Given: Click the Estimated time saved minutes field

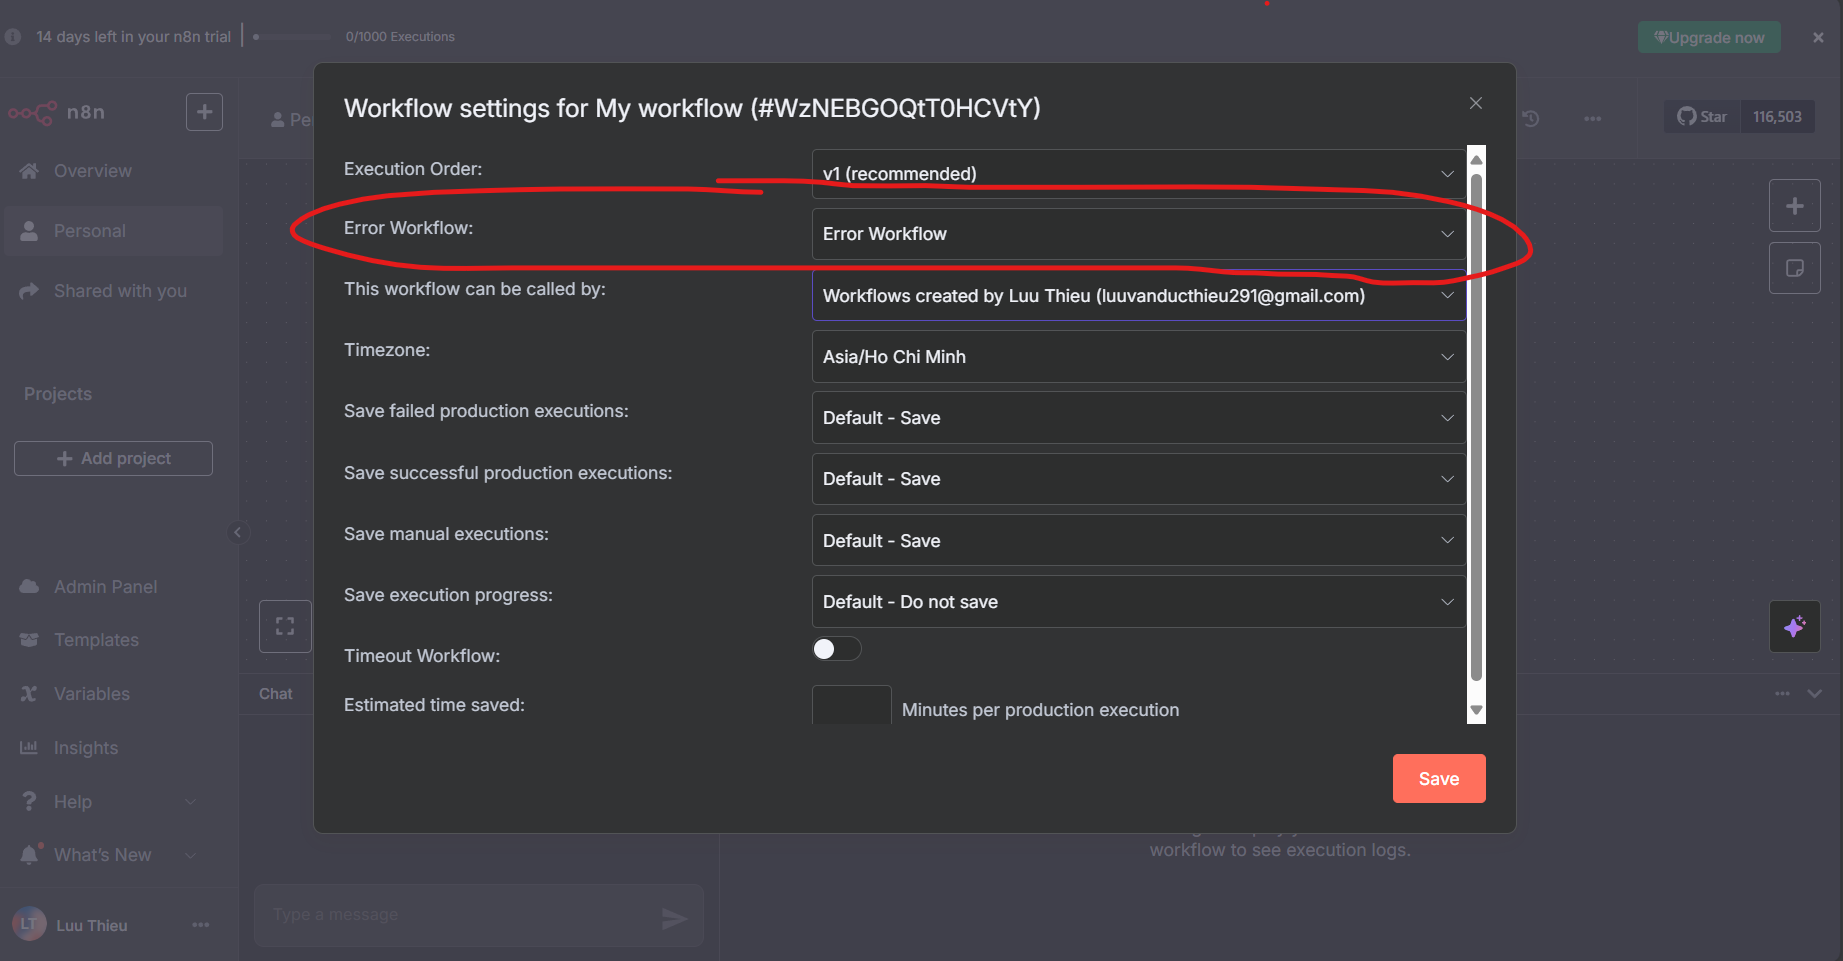Looking at the screenshot, I should (x=851, y=705).
